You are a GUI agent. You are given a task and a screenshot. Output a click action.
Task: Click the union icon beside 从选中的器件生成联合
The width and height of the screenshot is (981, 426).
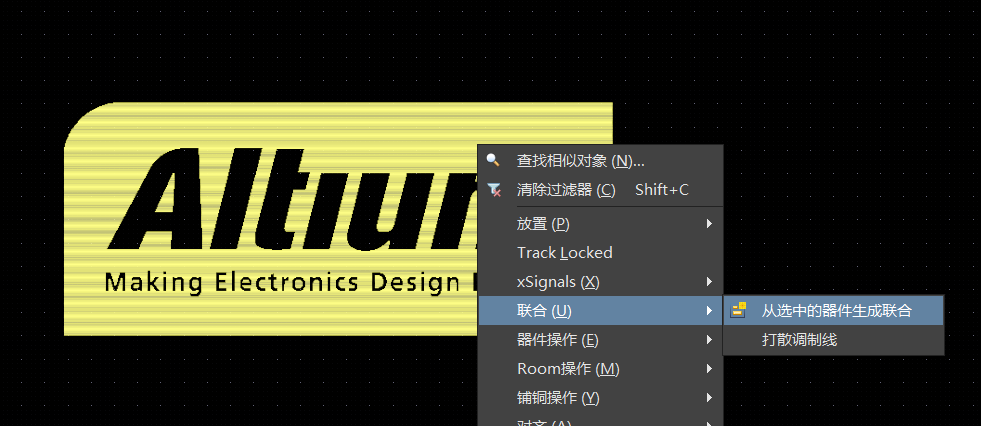(x=739, y=310)
